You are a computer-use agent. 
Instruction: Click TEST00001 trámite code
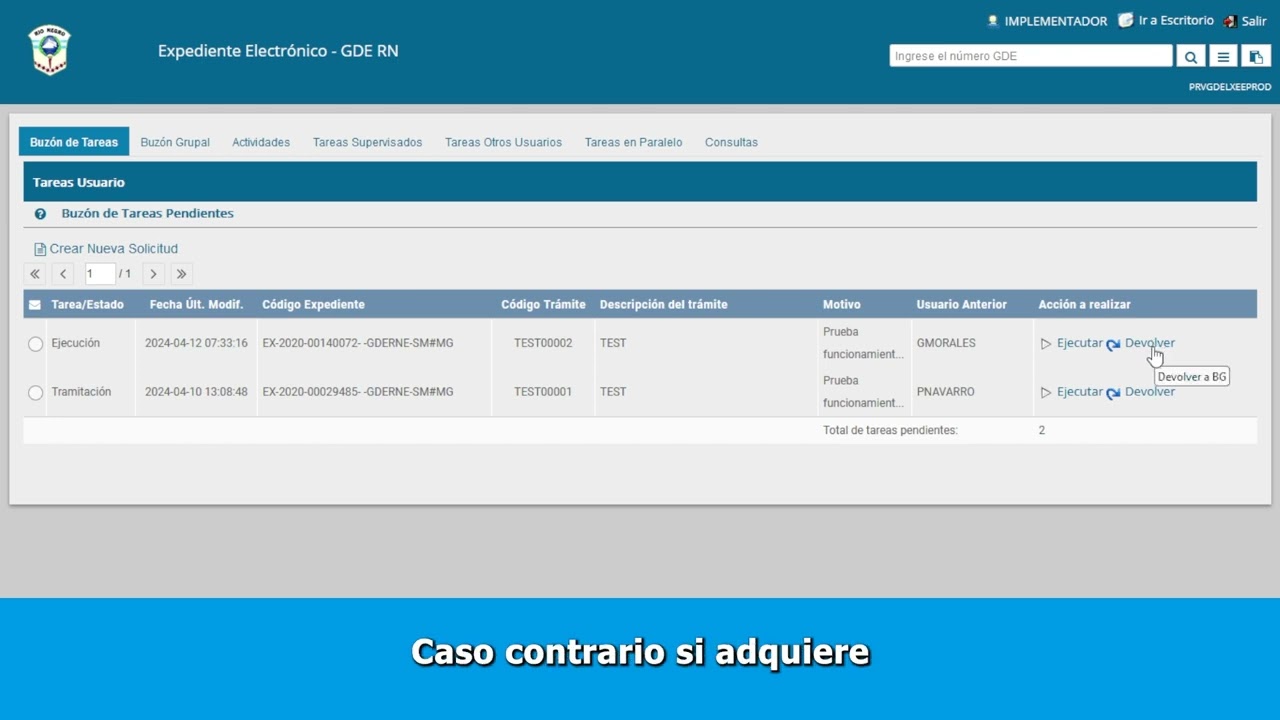543,392
